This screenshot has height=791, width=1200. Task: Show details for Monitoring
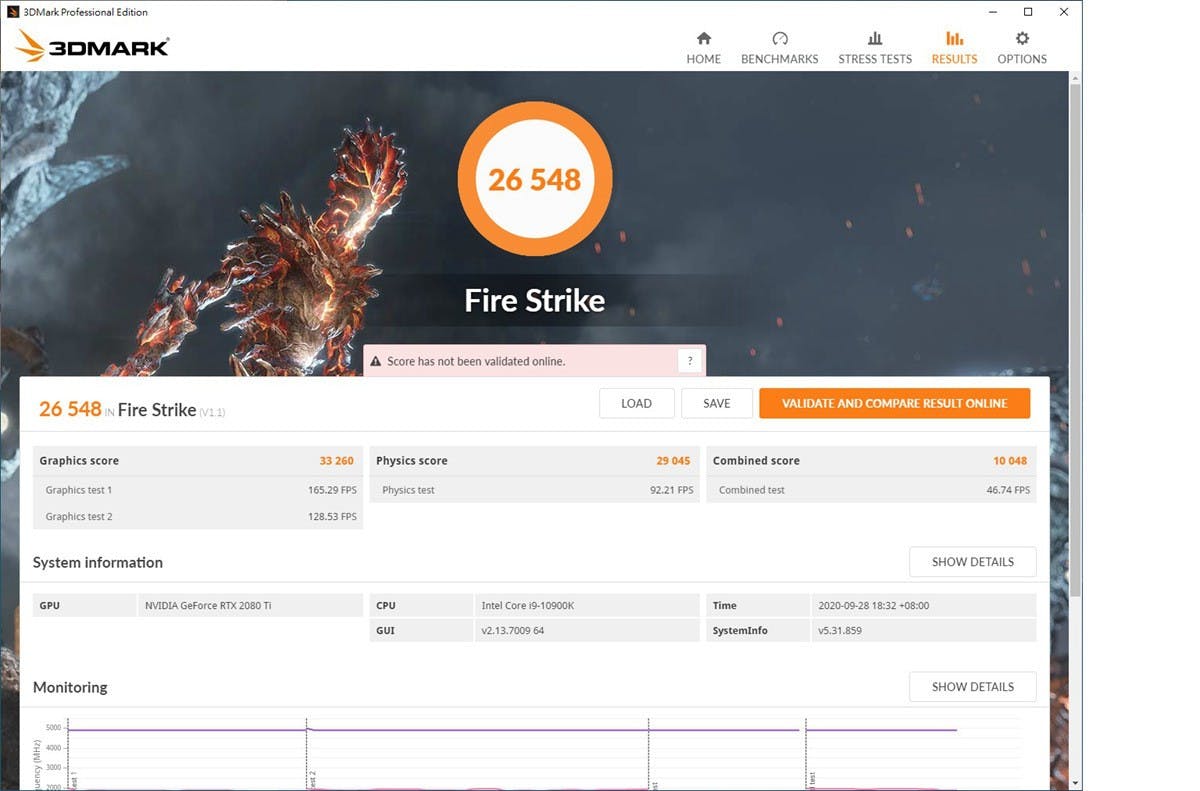pos(972,687)
